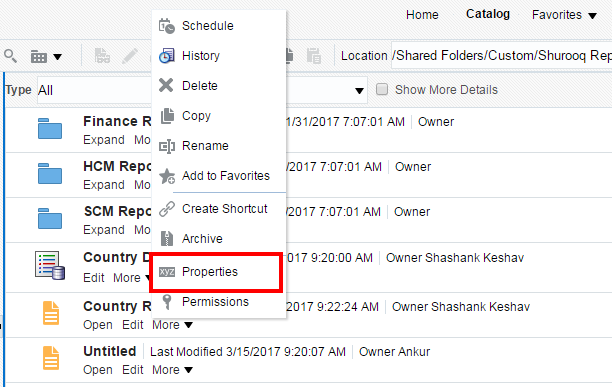Click the Rename icon in menu
The height and width of the screenshot is (387, 612).
click(167, 146)
